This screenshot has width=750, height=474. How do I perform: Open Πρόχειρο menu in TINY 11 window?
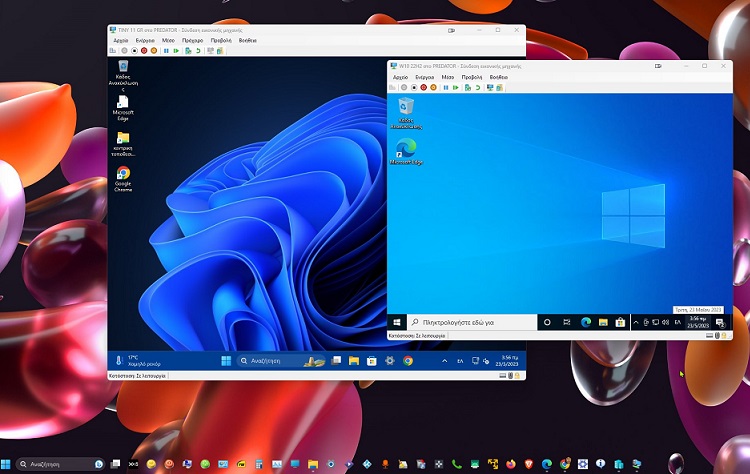click(x=192, y=41)
